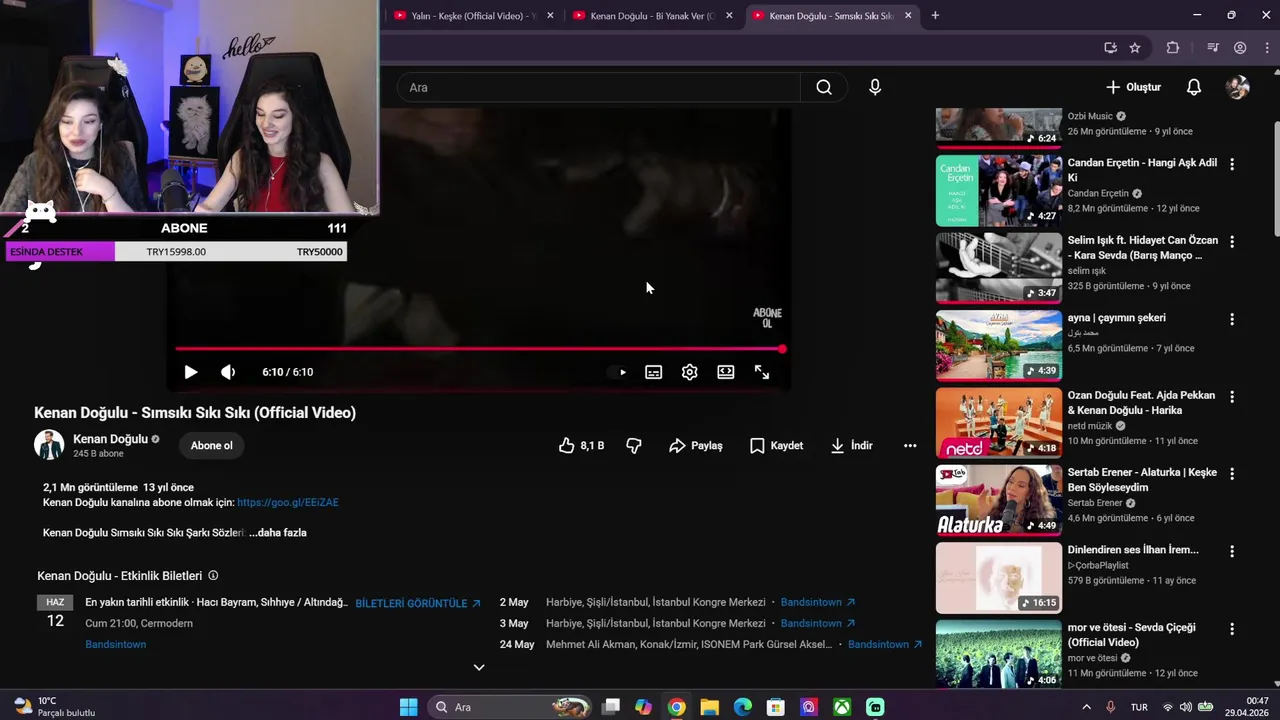Viewport: 1280px width, 720px height.
Task: Open the goo.gl/EEiZAE link in the description
Action: (x=288, y=502)
